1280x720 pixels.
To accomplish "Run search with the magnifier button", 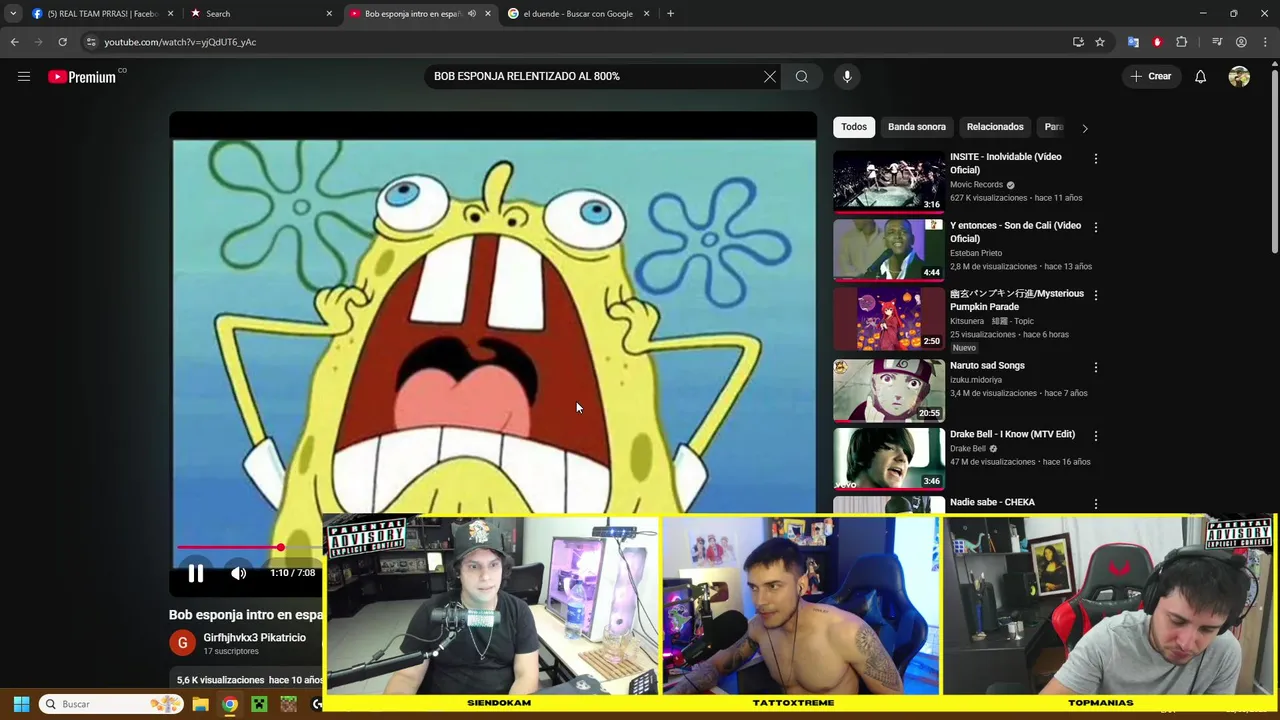I will tap(802, 76).
